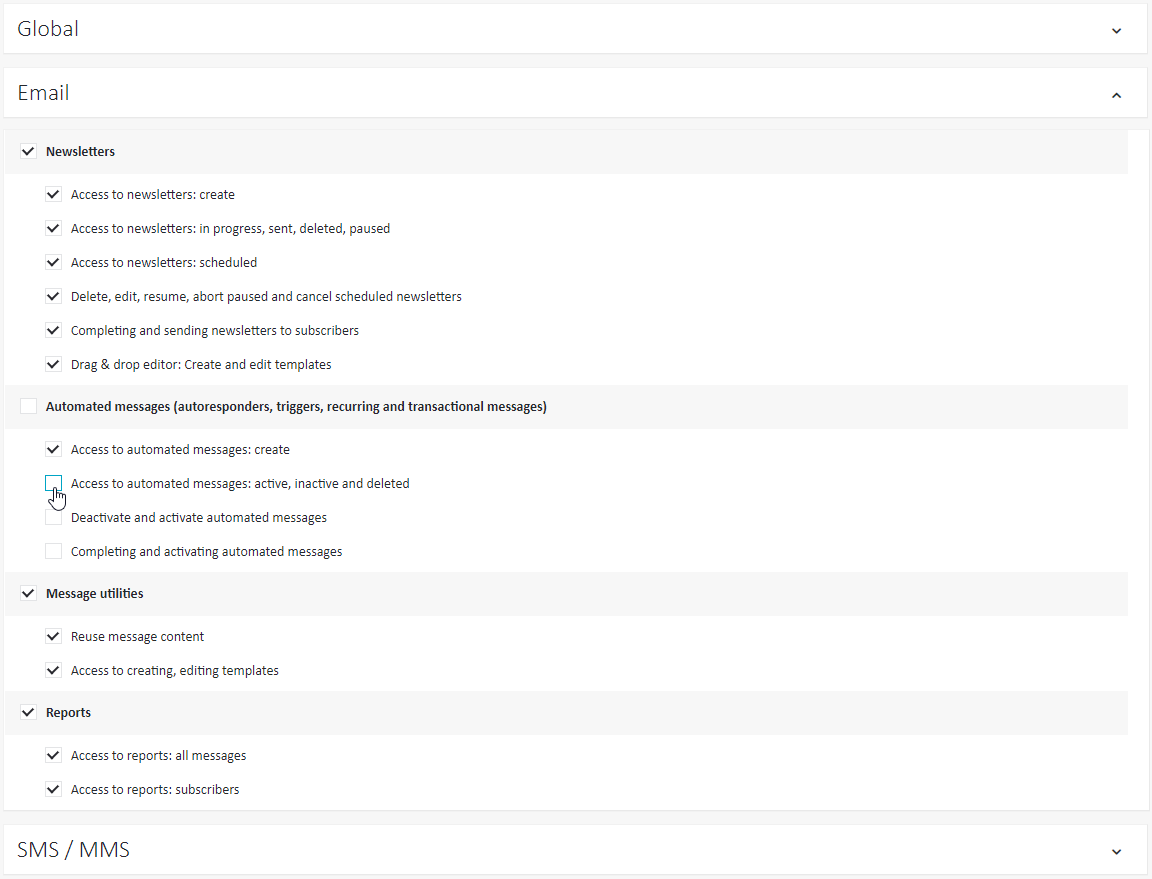Image resolution: width=1152 pixels, height=879 pixels.
Task: Expand the SMS / MMS section chevron
Action: 1116,852
